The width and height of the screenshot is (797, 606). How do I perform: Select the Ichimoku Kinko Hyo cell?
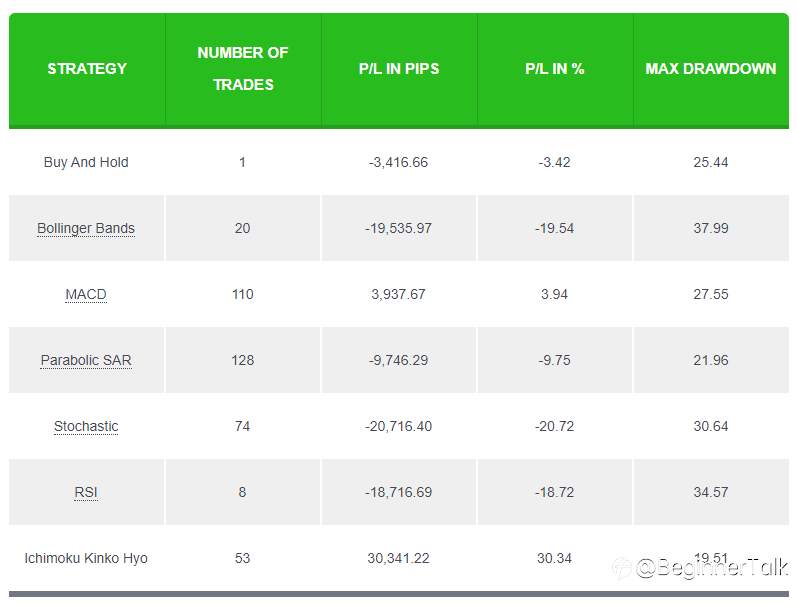coord(86,558)
